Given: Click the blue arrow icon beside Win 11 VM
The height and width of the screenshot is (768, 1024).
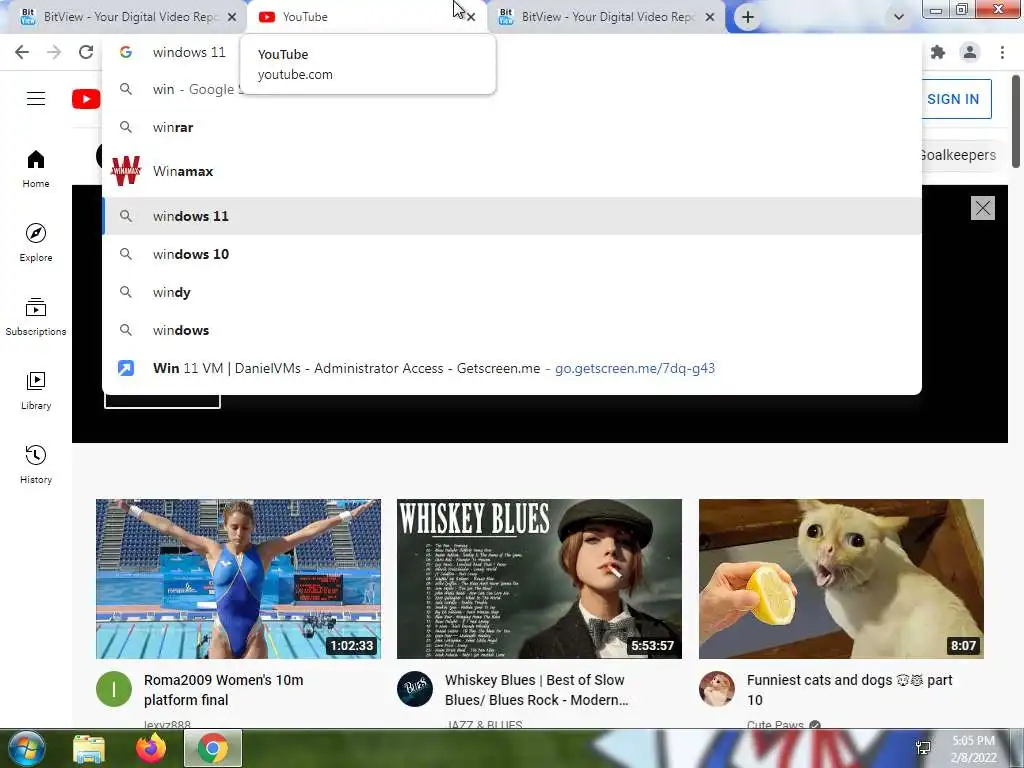Looking at the screenshot, I should 126,368.
